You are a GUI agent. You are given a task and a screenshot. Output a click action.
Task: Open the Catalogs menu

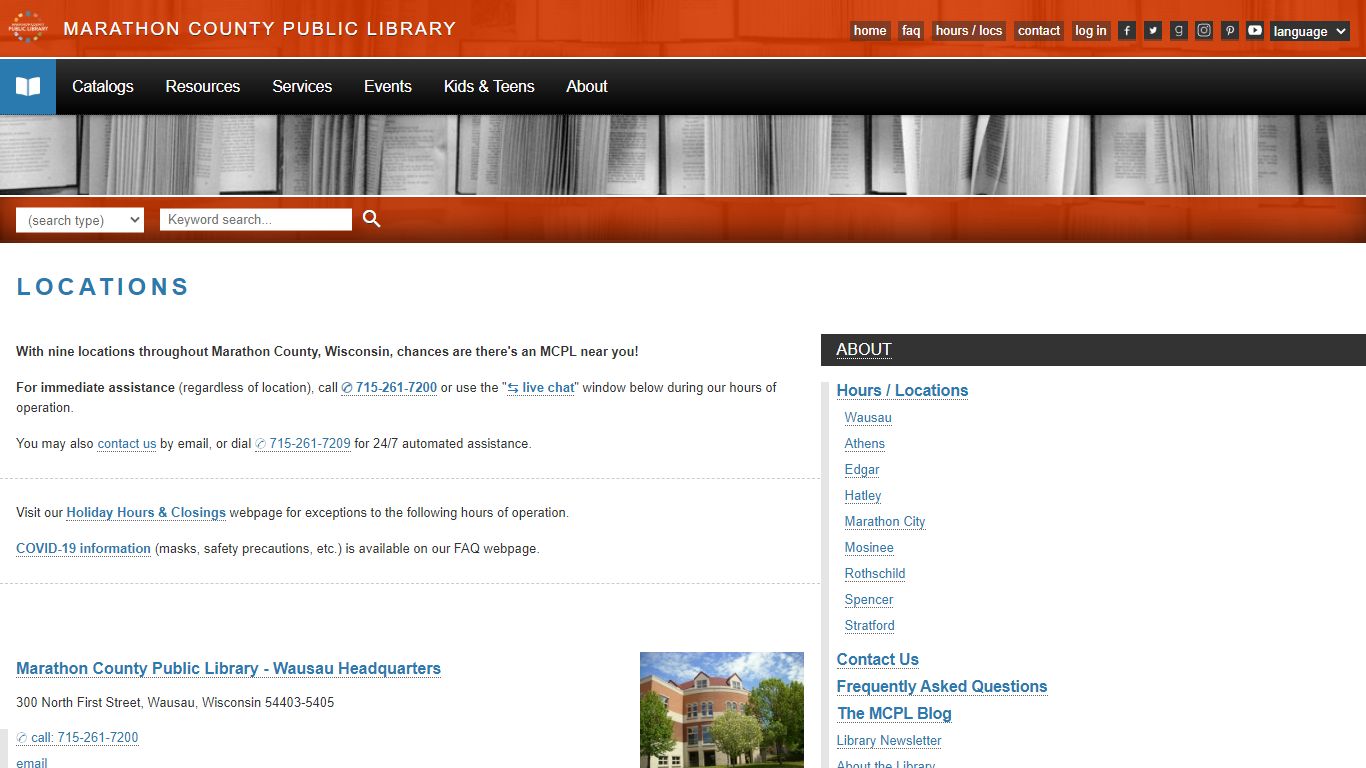[103, 86]
